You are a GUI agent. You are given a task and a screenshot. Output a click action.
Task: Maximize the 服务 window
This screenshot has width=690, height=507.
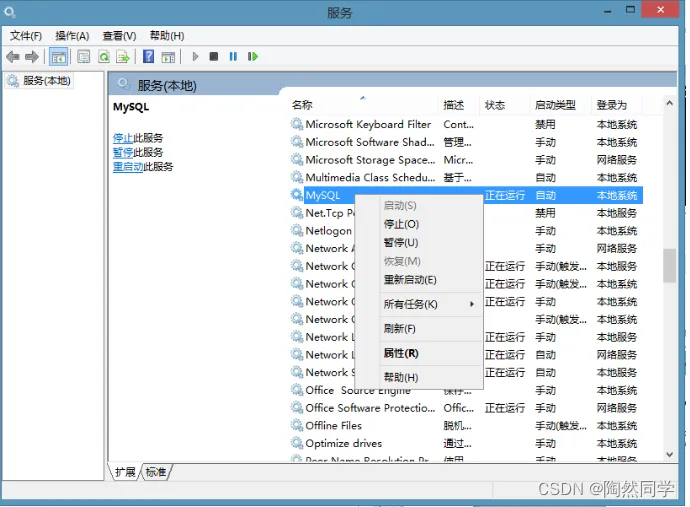(x=631, y=10)
